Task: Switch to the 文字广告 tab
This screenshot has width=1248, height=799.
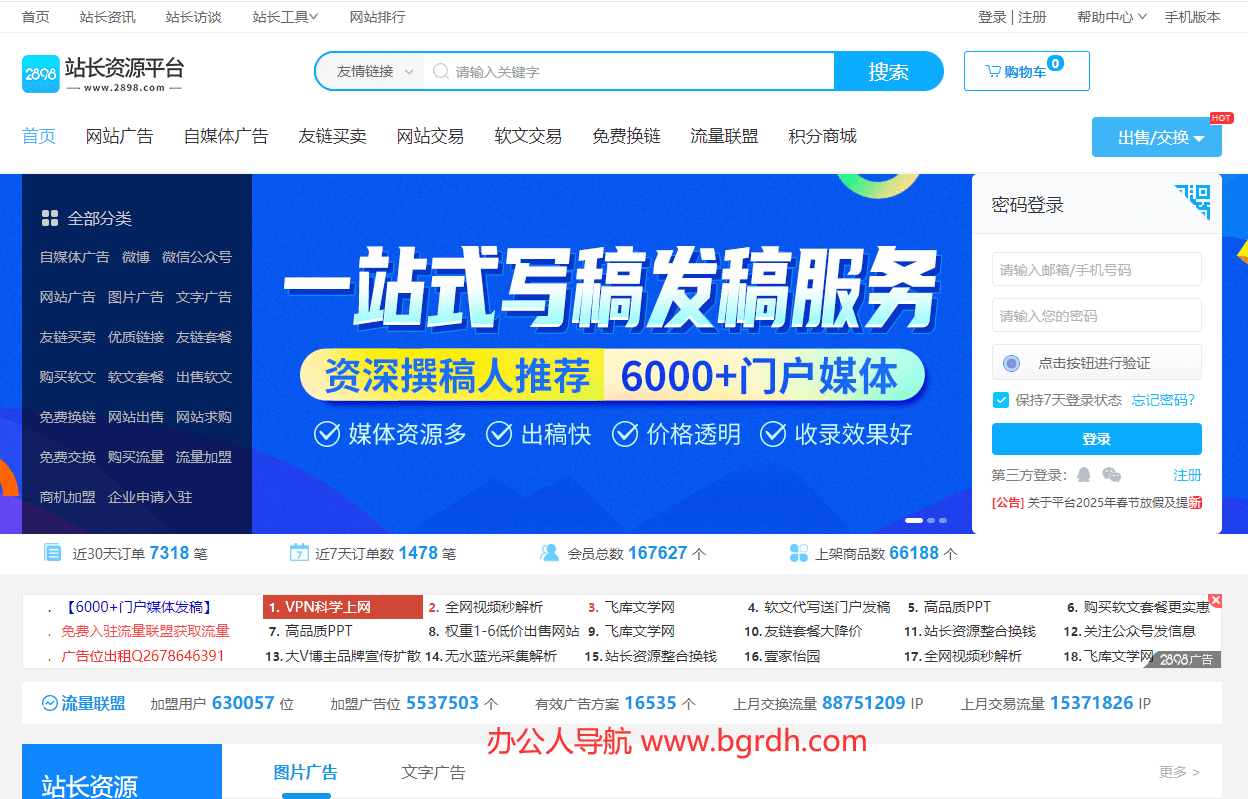Action: pyautogui.click(x=432, y=771)
